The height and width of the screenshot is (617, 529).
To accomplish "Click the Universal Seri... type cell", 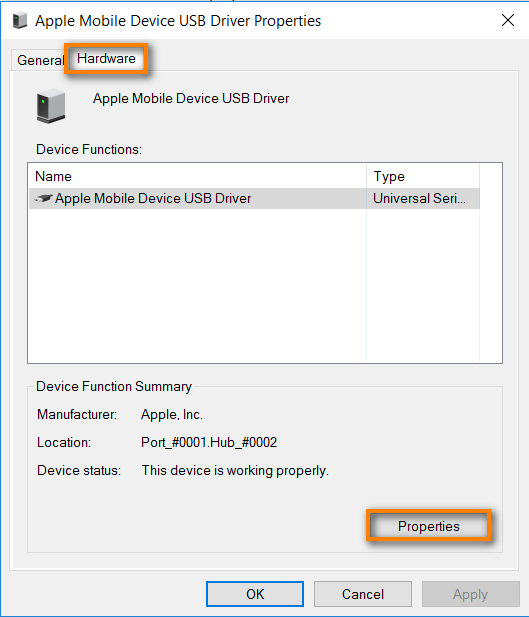I will click(420, 198).
